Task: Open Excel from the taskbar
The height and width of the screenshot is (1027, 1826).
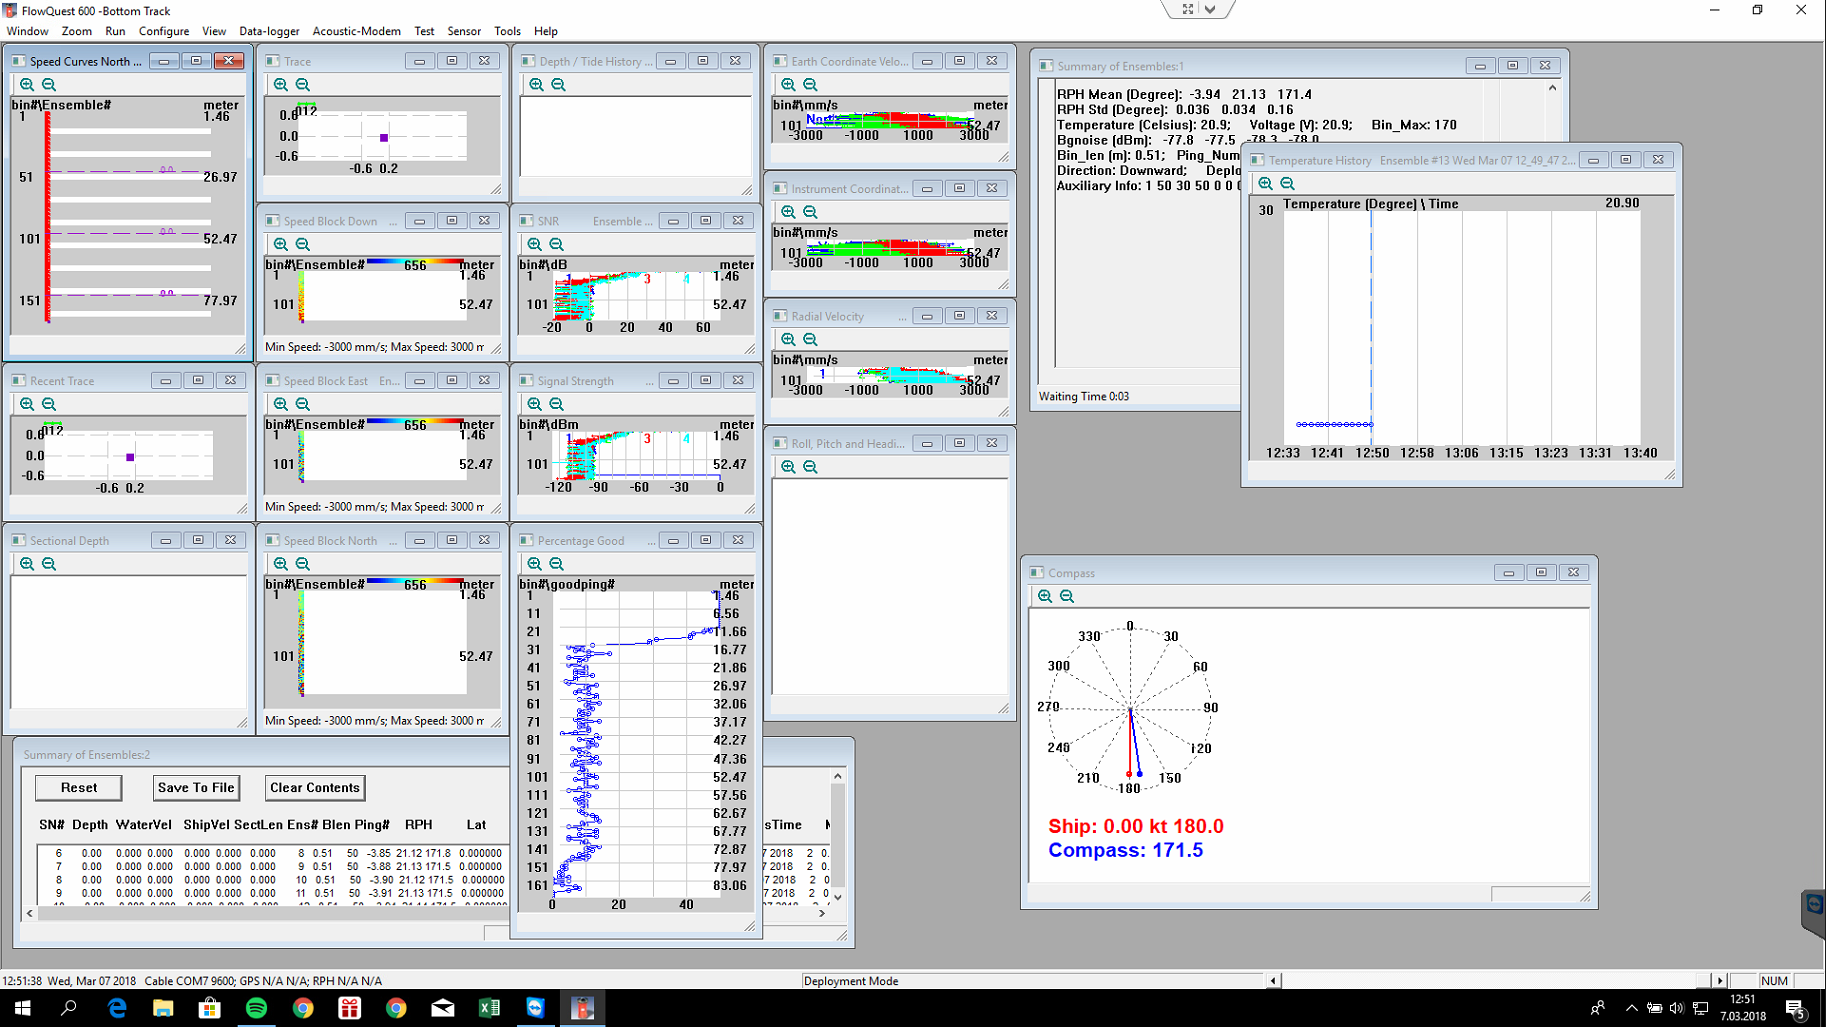Action: click(489, 1008)
